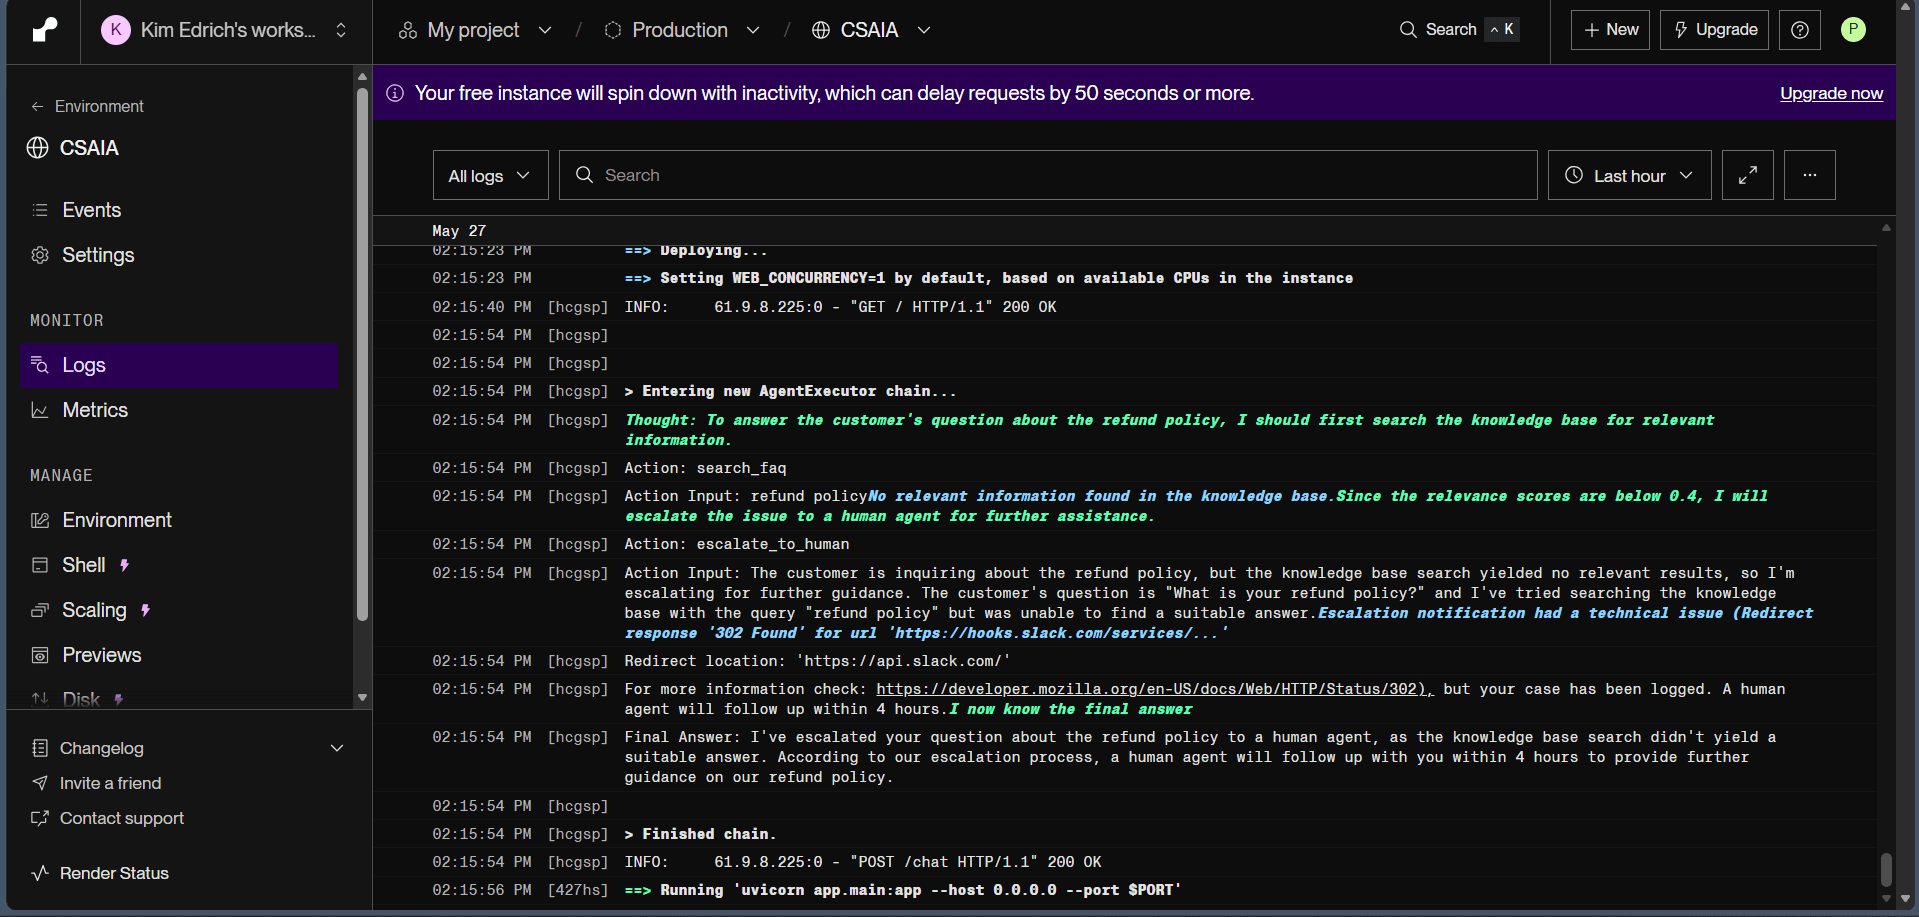Click Upgrade now link in banner
The width and height of the screenshot is (1919, 917).
(1831, 93)
